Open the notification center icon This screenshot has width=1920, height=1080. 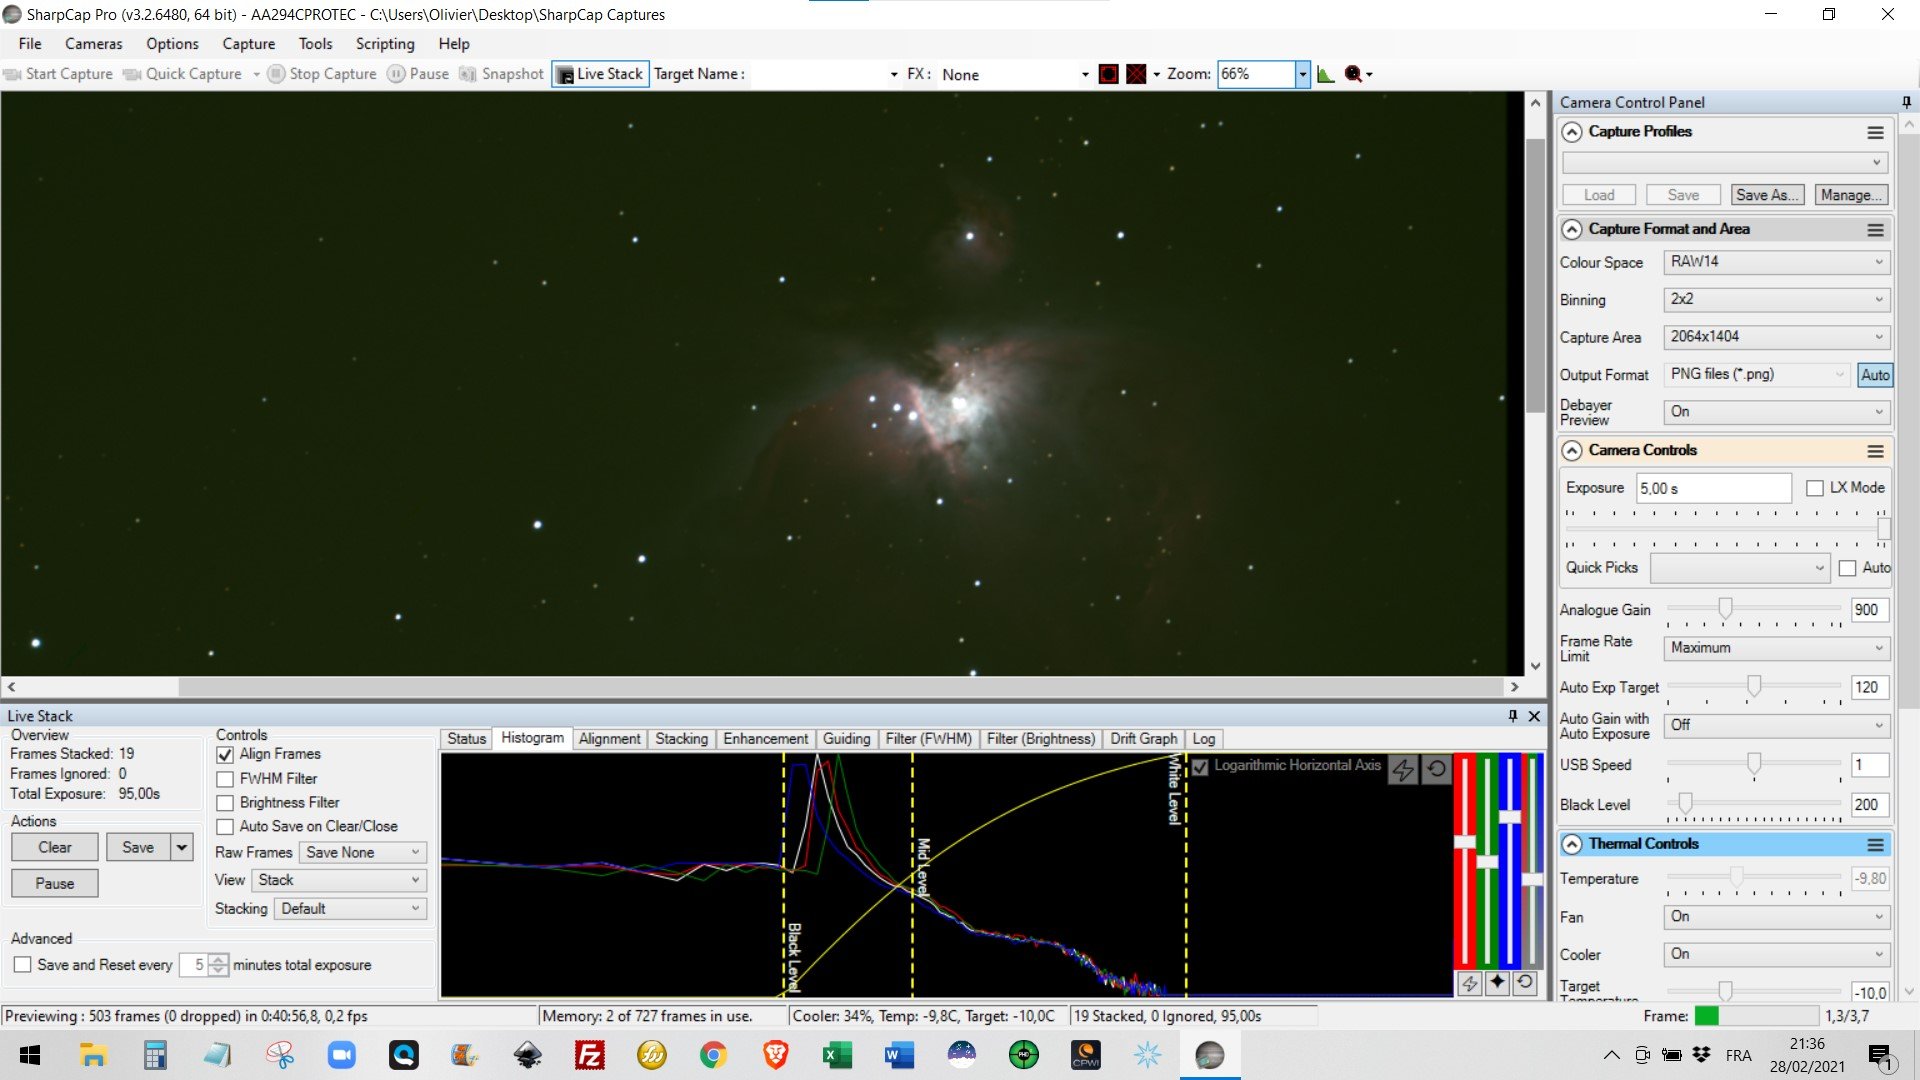coord(1880,1056)
